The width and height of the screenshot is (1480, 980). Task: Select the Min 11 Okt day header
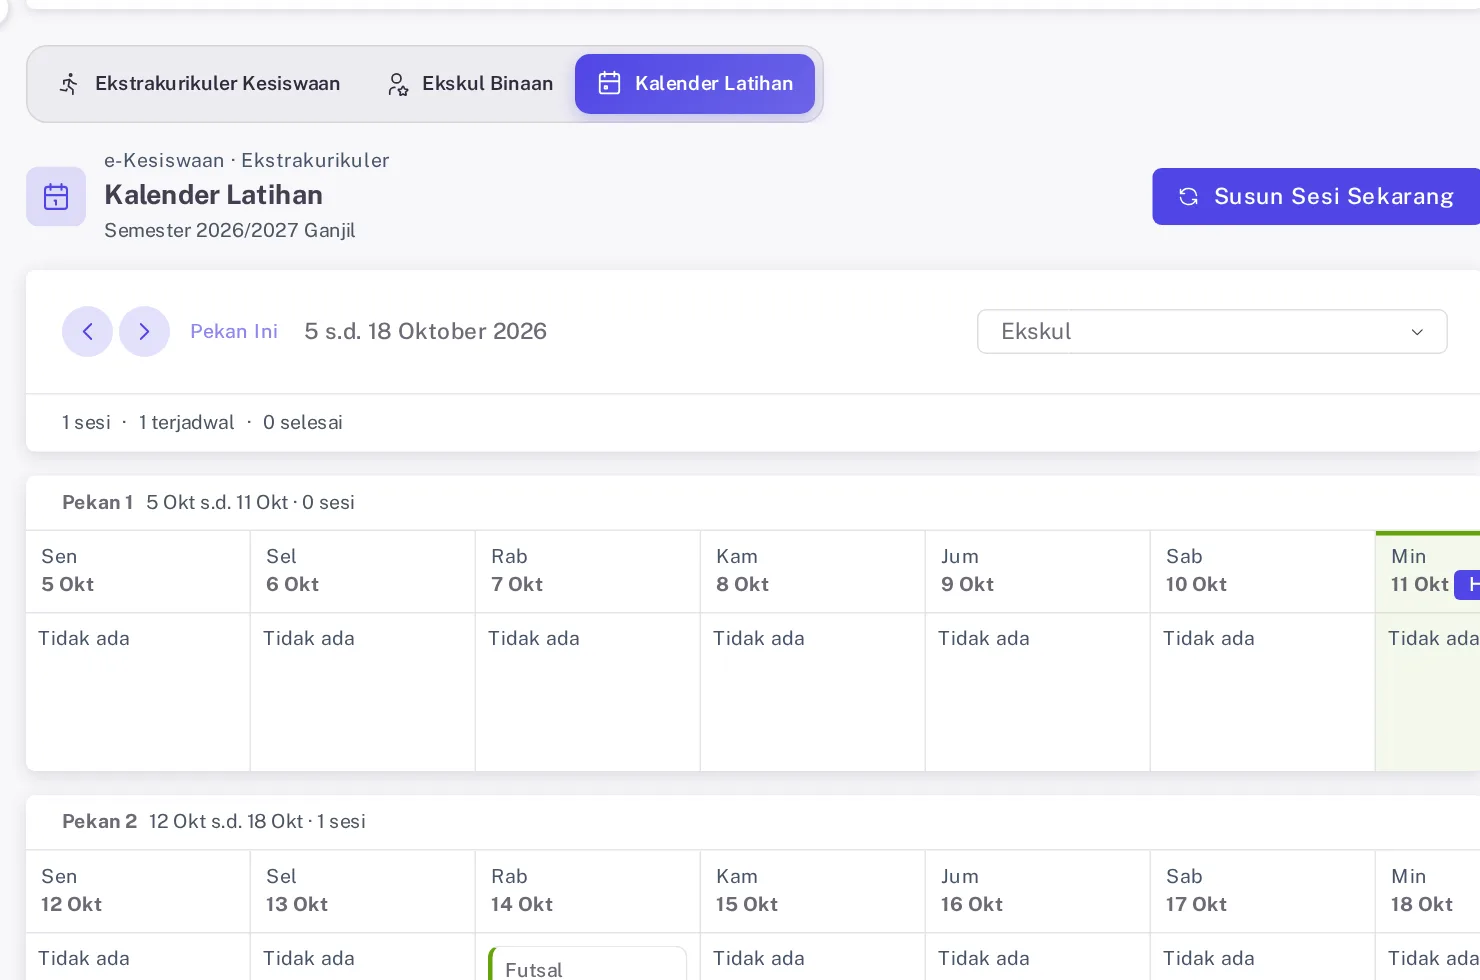(1428, 571)
